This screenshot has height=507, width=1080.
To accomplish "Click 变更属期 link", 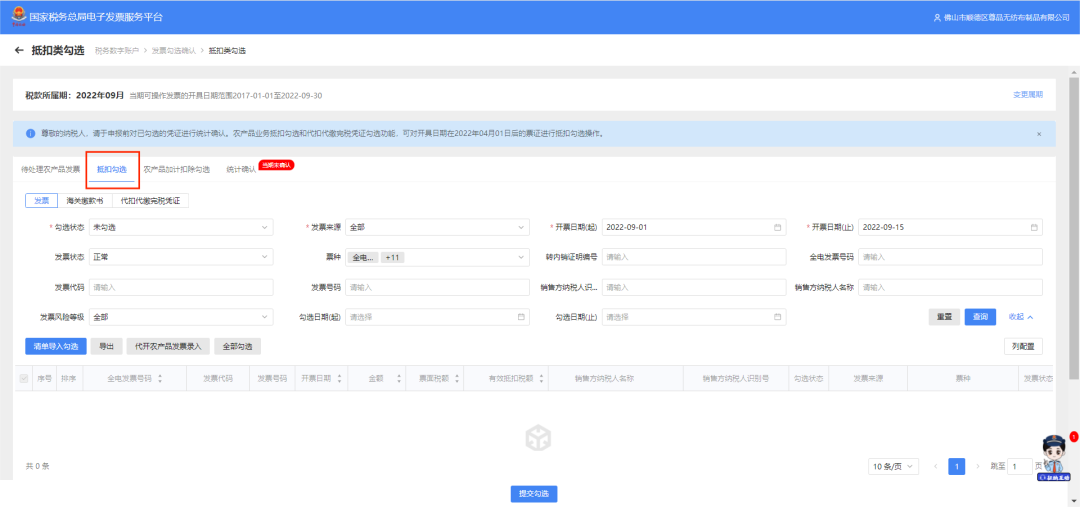I will (1028, 94).
